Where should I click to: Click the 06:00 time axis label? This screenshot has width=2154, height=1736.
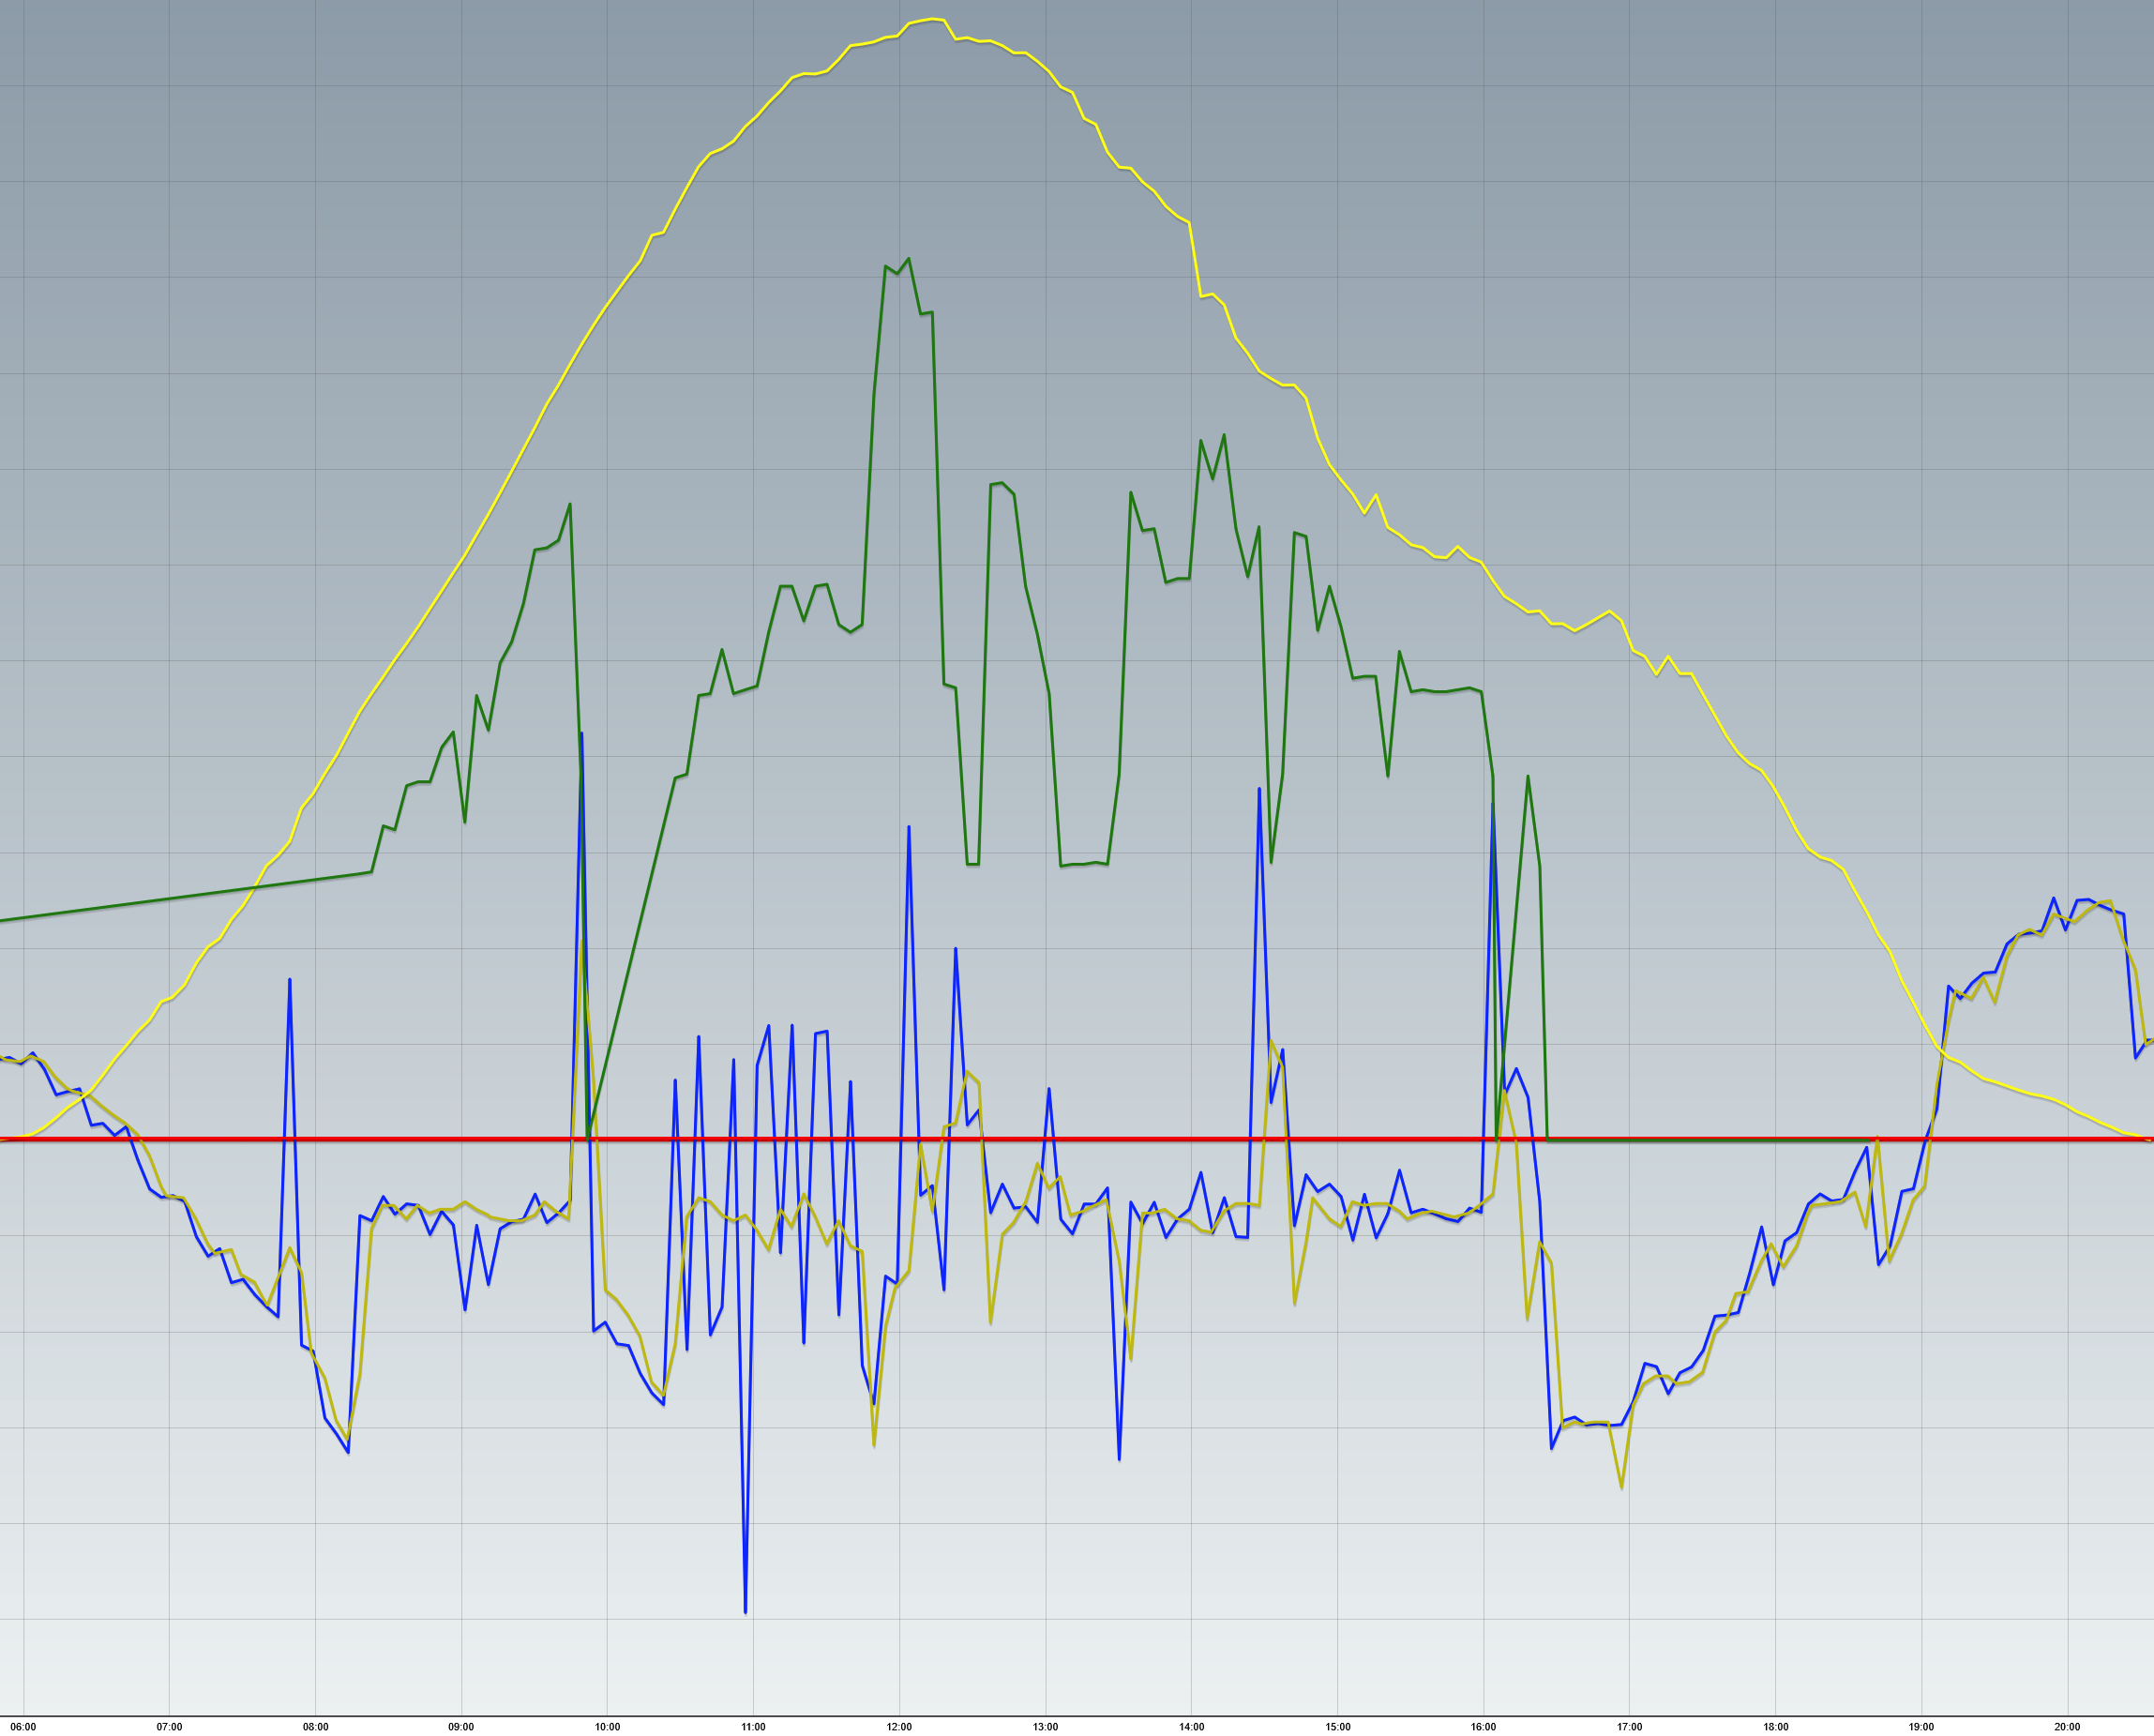click(x=23, y=1727)
